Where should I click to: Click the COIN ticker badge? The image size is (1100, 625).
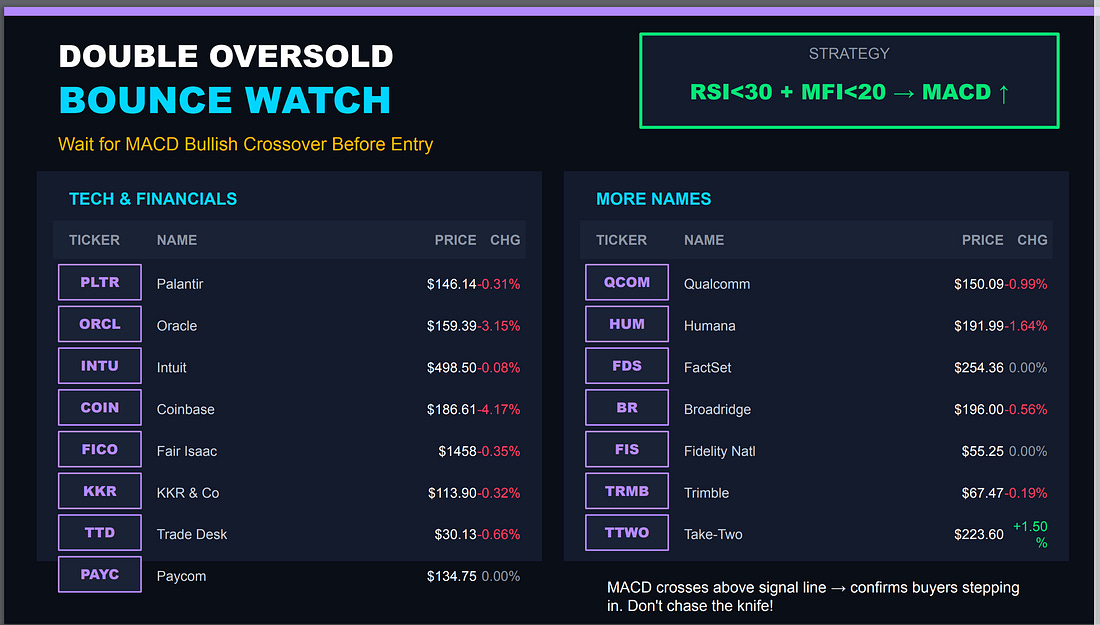[100, 408]
